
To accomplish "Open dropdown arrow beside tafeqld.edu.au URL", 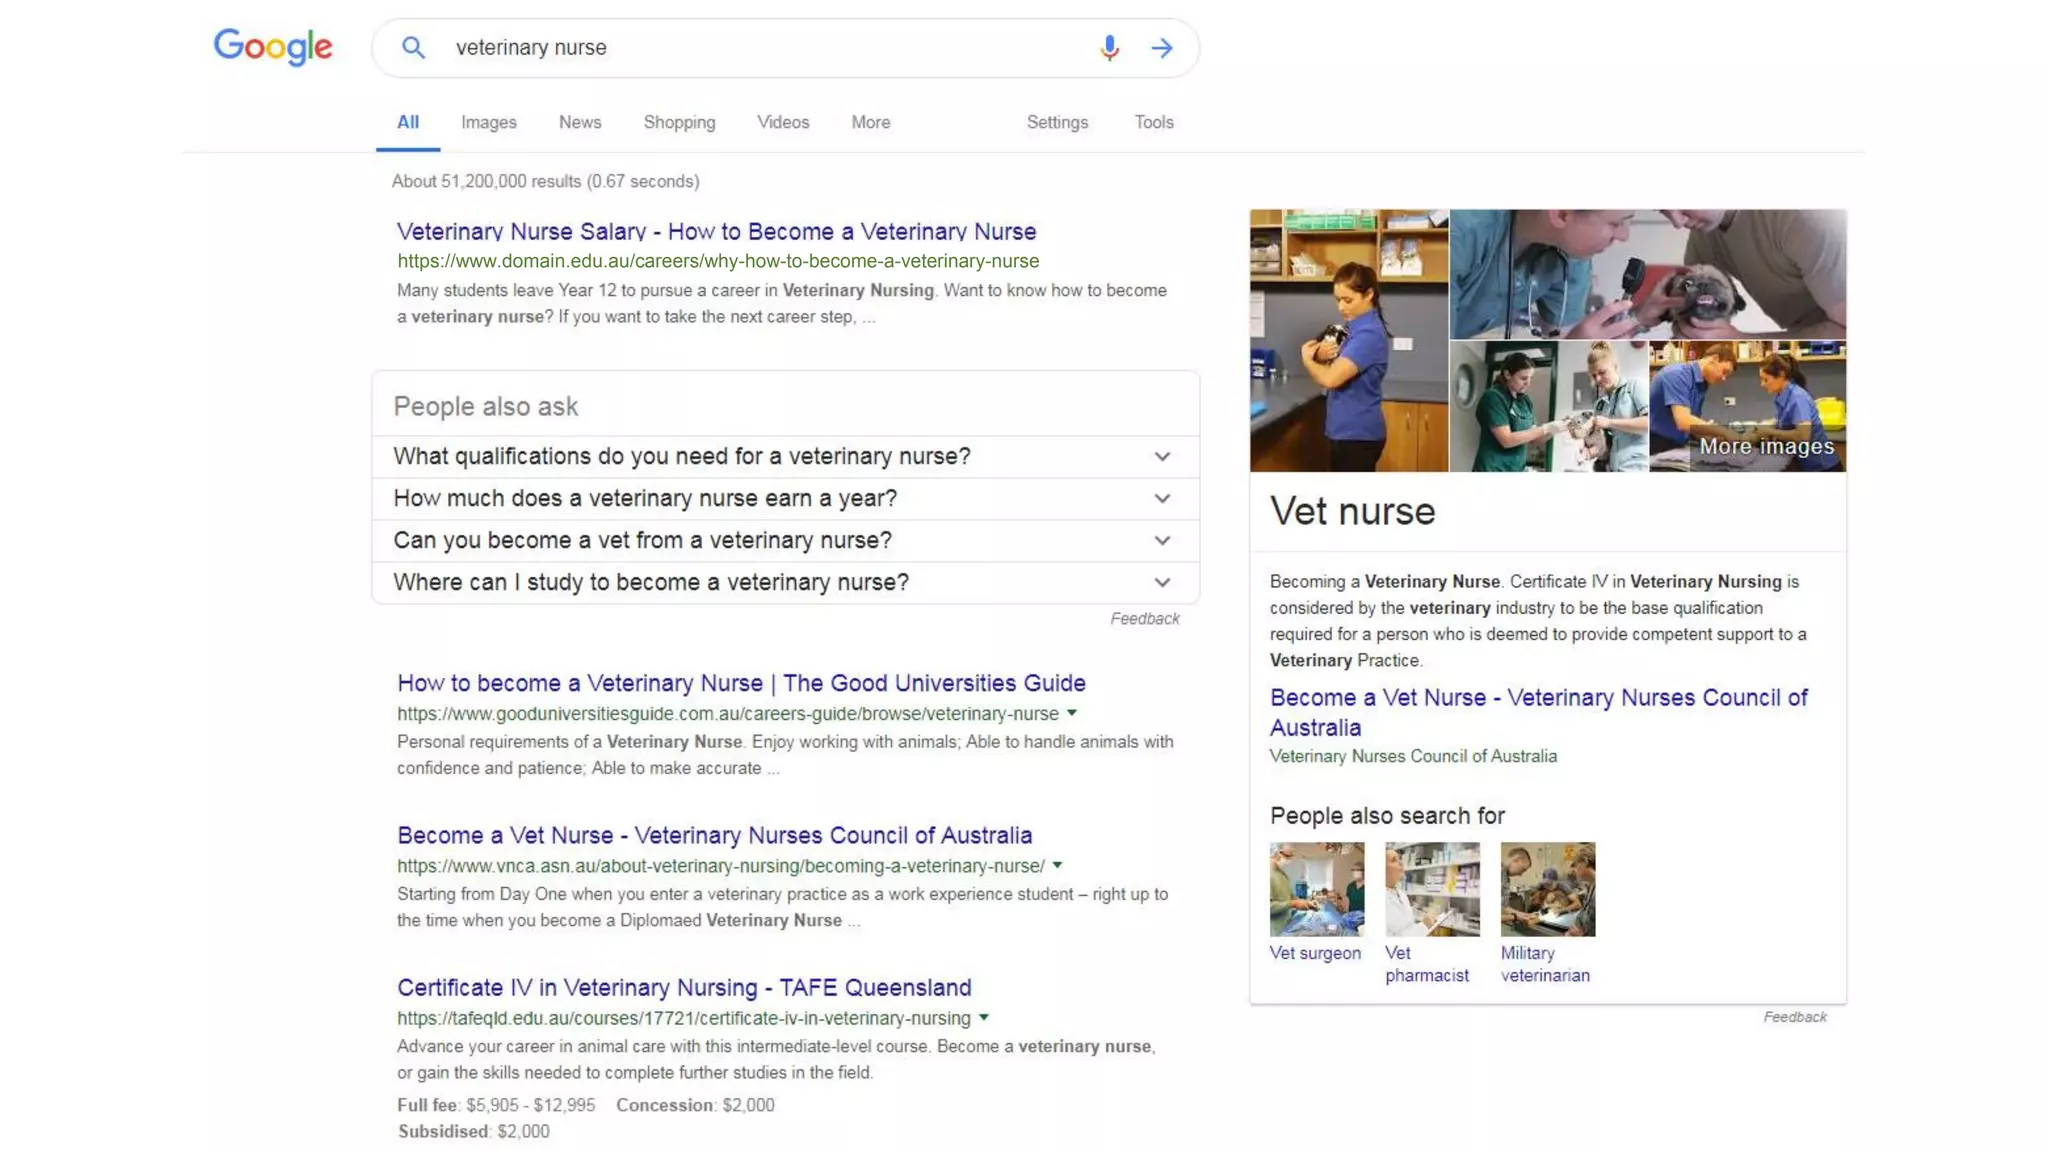I will pyautogui.click(x=984, y=1017).
